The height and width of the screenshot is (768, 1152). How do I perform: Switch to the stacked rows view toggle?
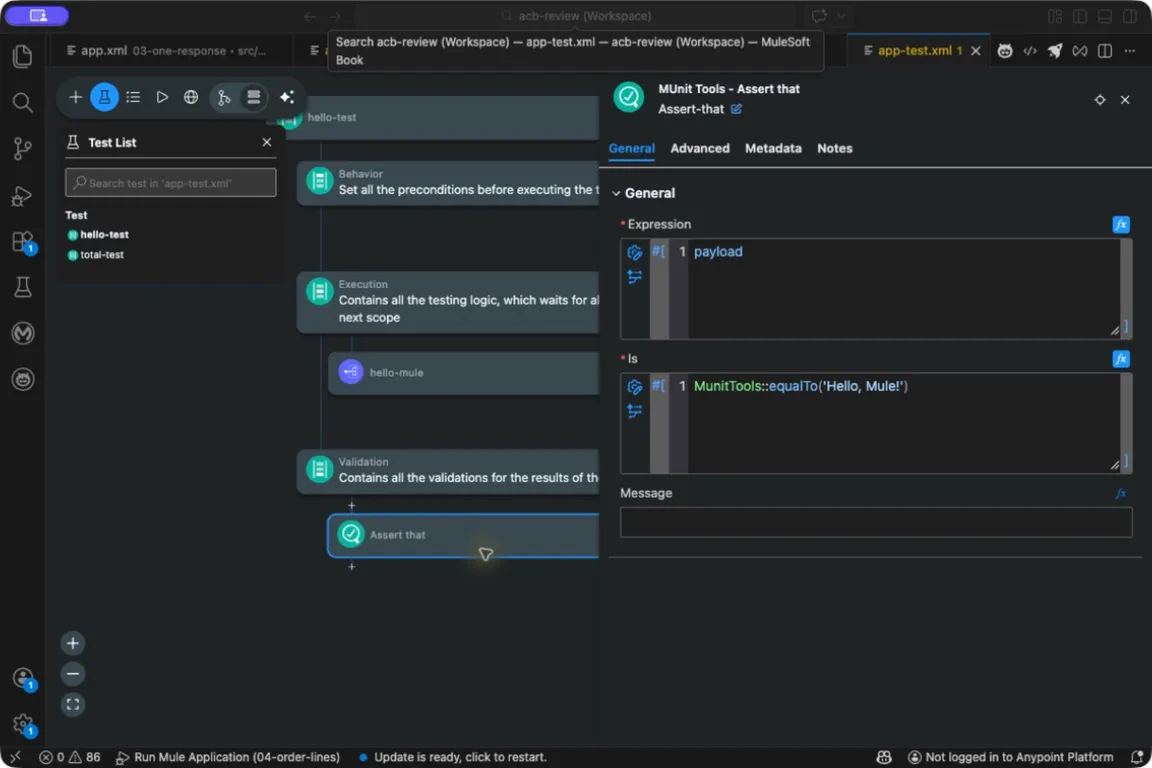[x=253, y=97]
